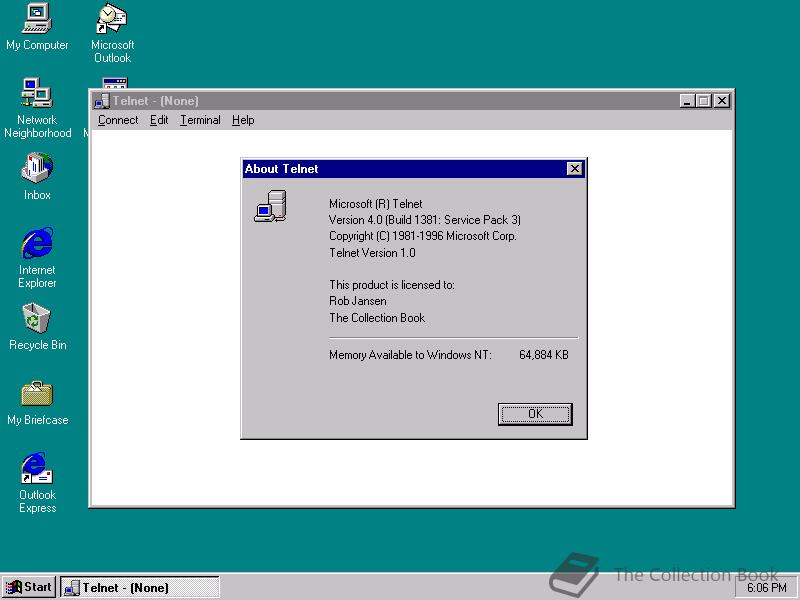Minimize the Telnet window
800x600 pixels.
coord(687,101)
